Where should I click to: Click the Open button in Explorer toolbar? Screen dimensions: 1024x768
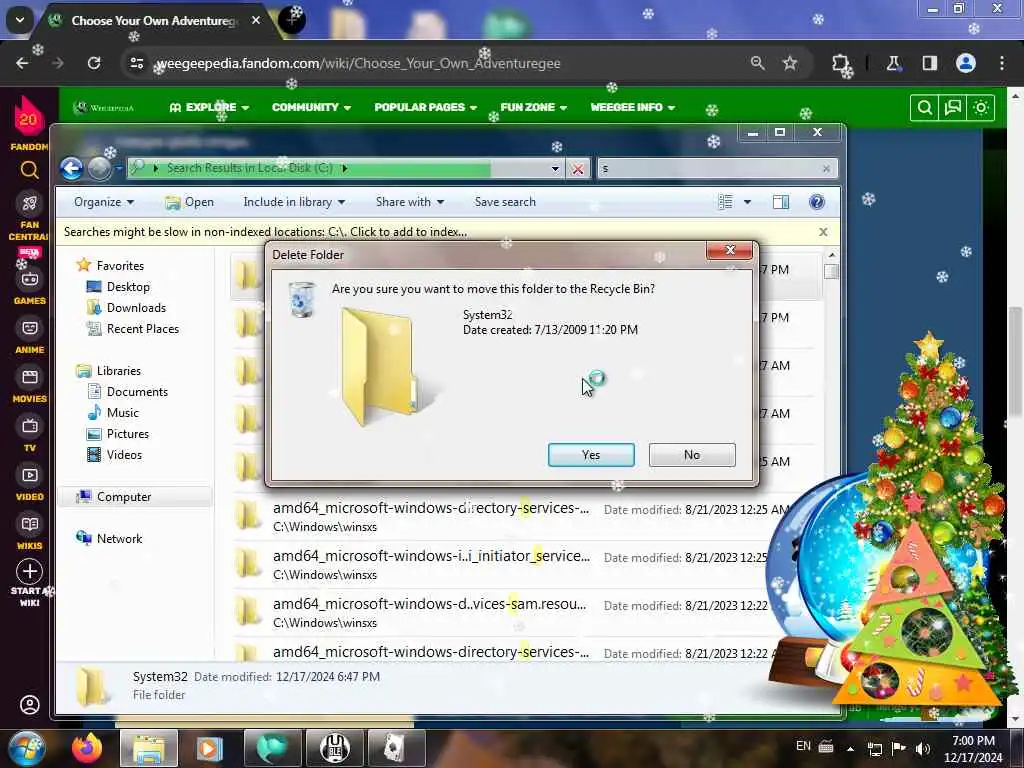(189, 202)
